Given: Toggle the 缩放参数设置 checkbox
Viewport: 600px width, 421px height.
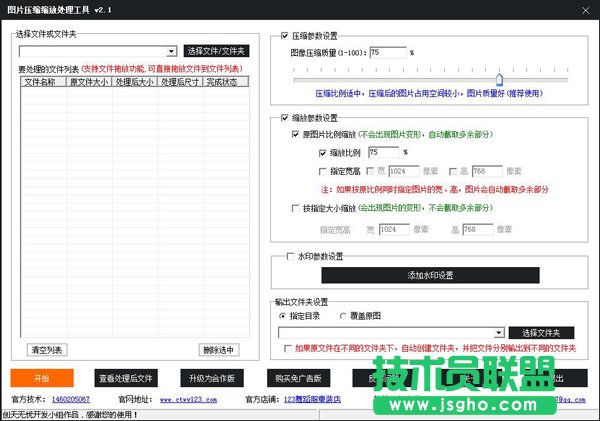Looking at the screenshot, I should (x=284, y=117).
